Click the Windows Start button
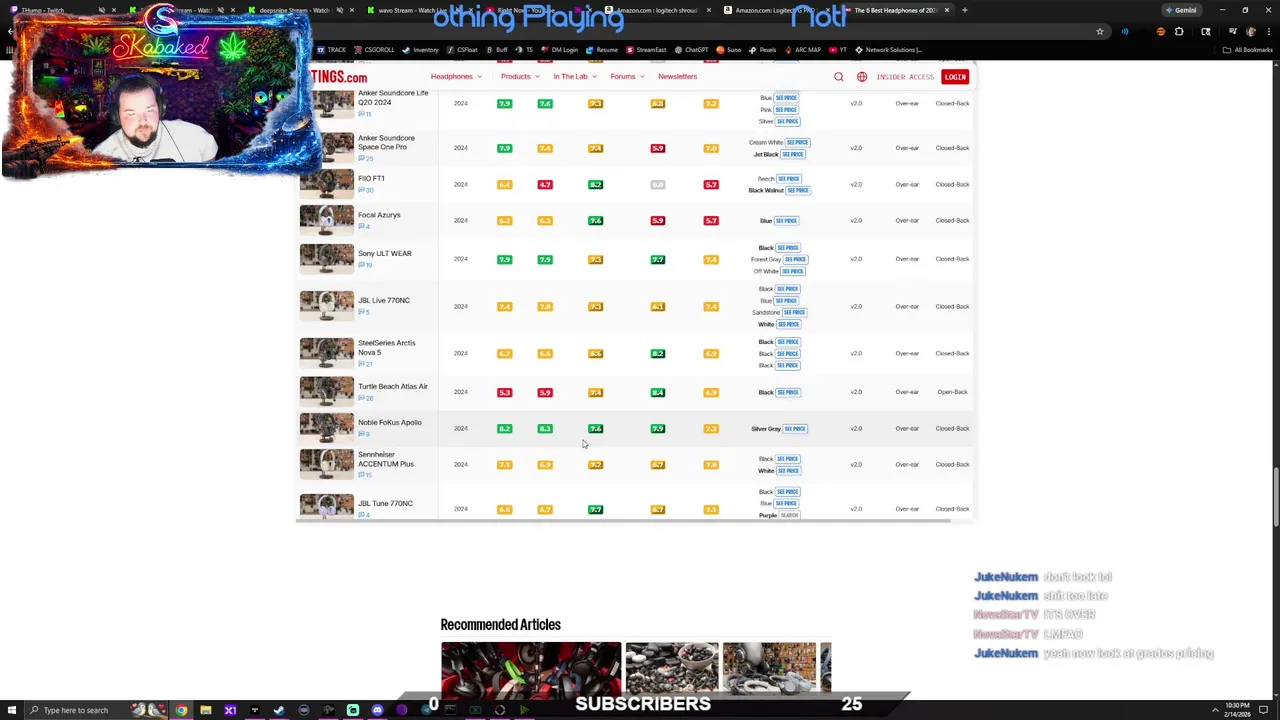 pos(11,710)
